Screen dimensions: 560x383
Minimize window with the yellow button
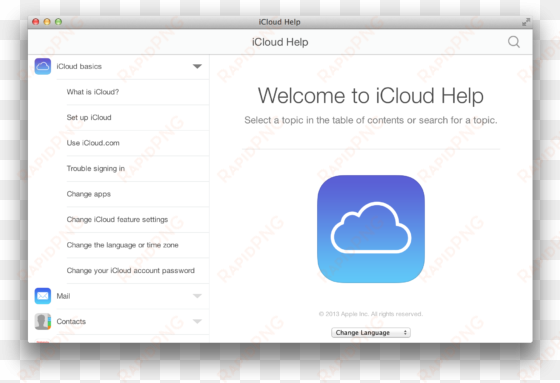(47, 22)
